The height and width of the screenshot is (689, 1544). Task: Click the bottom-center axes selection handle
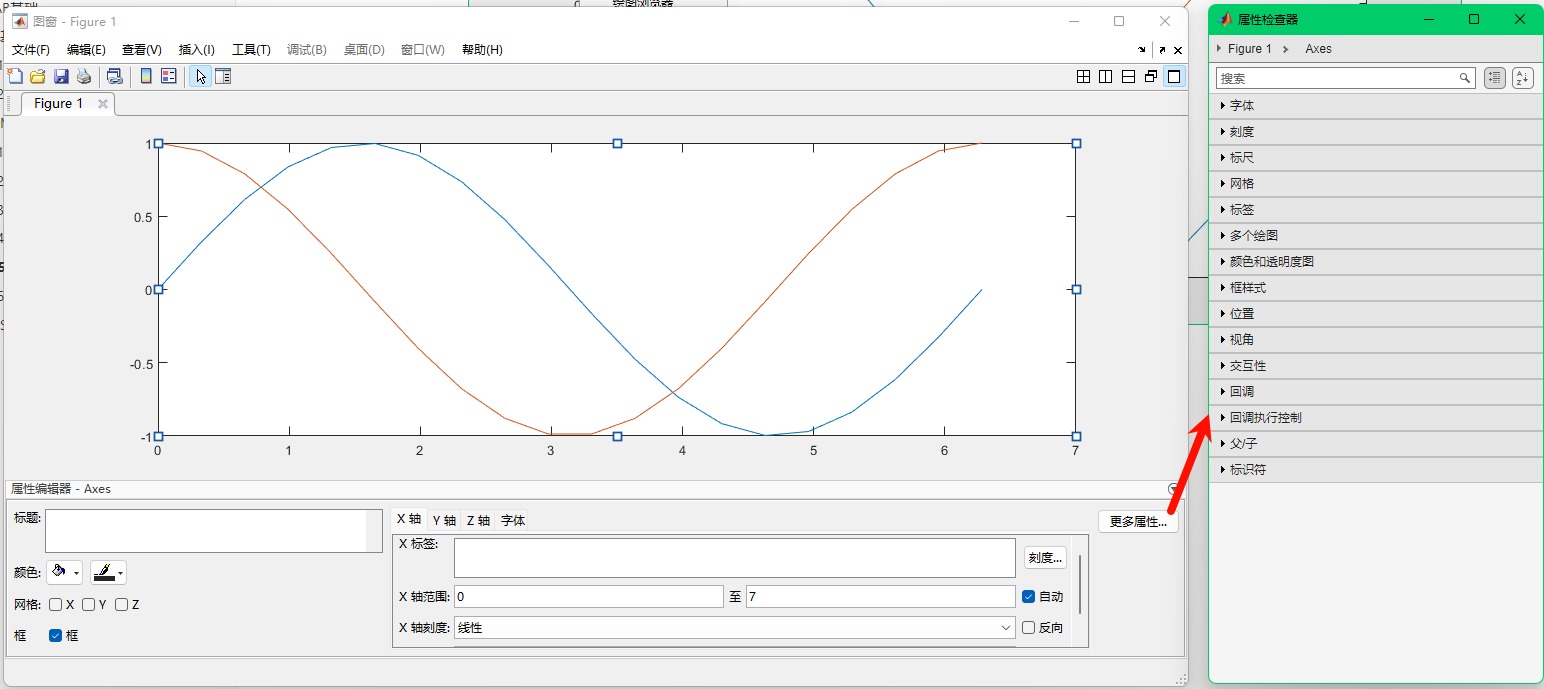(617, 436)
